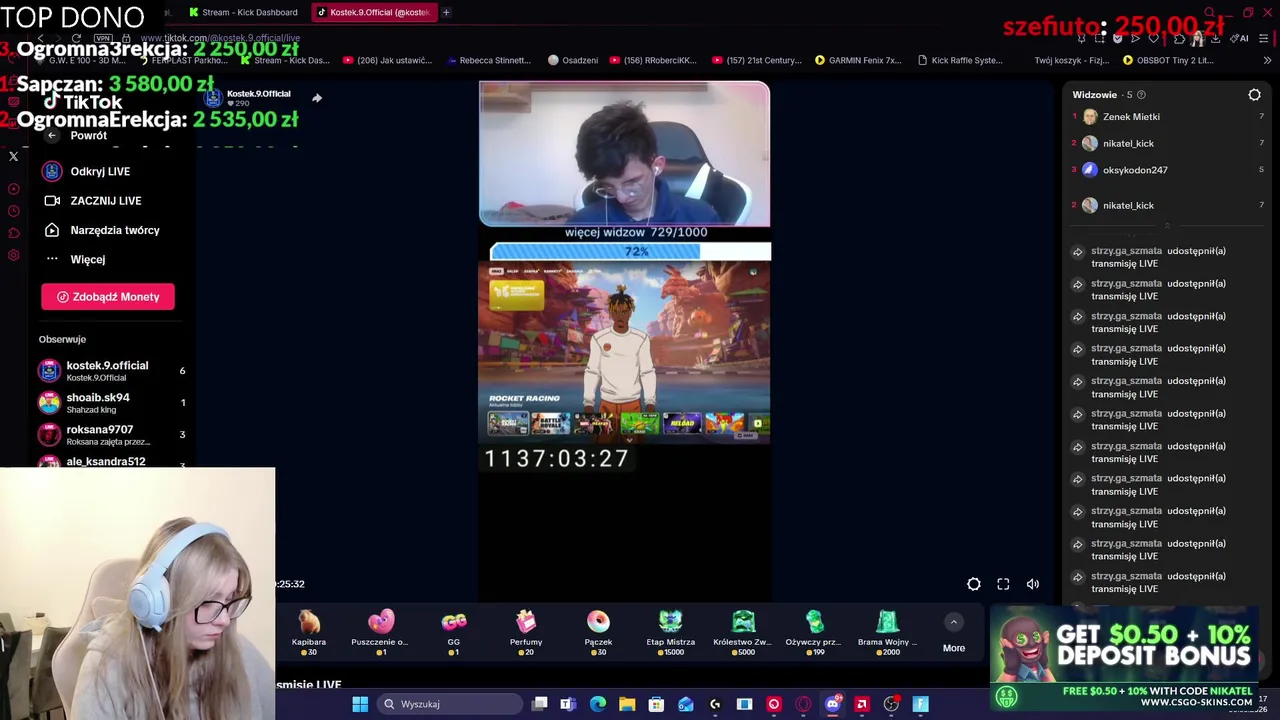Expand the bookmarks overflow chevron

[x=1266, y=60]
